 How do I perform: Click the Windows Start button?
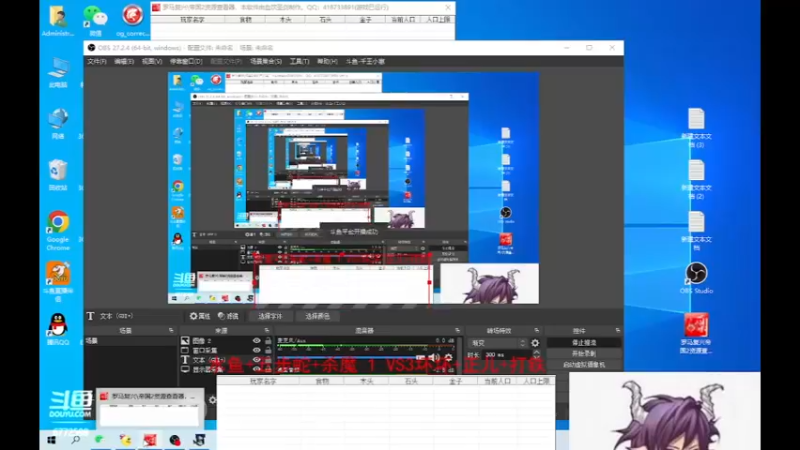51,440
